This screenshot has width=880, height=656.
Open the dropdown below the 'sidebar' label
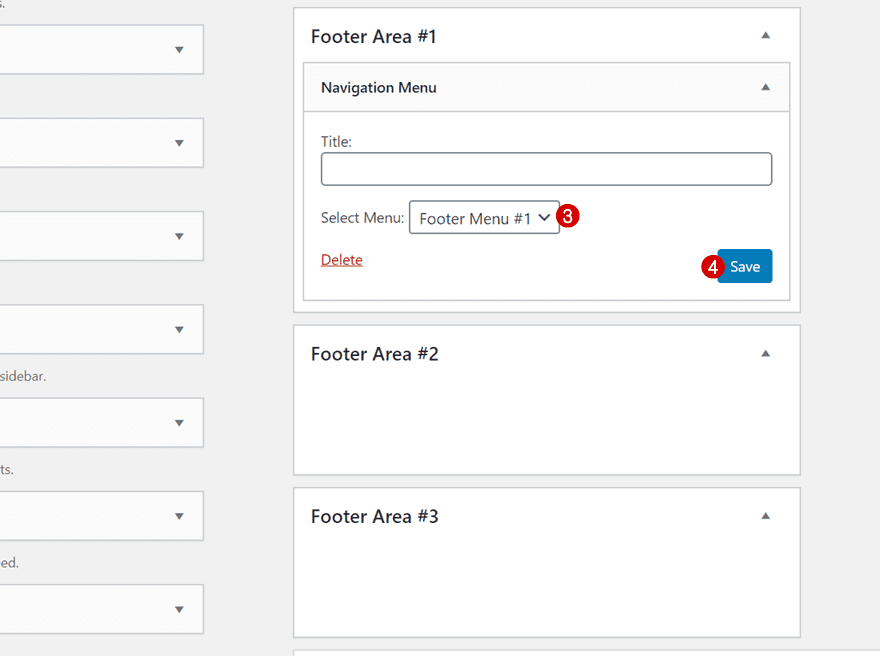(100, 422)
